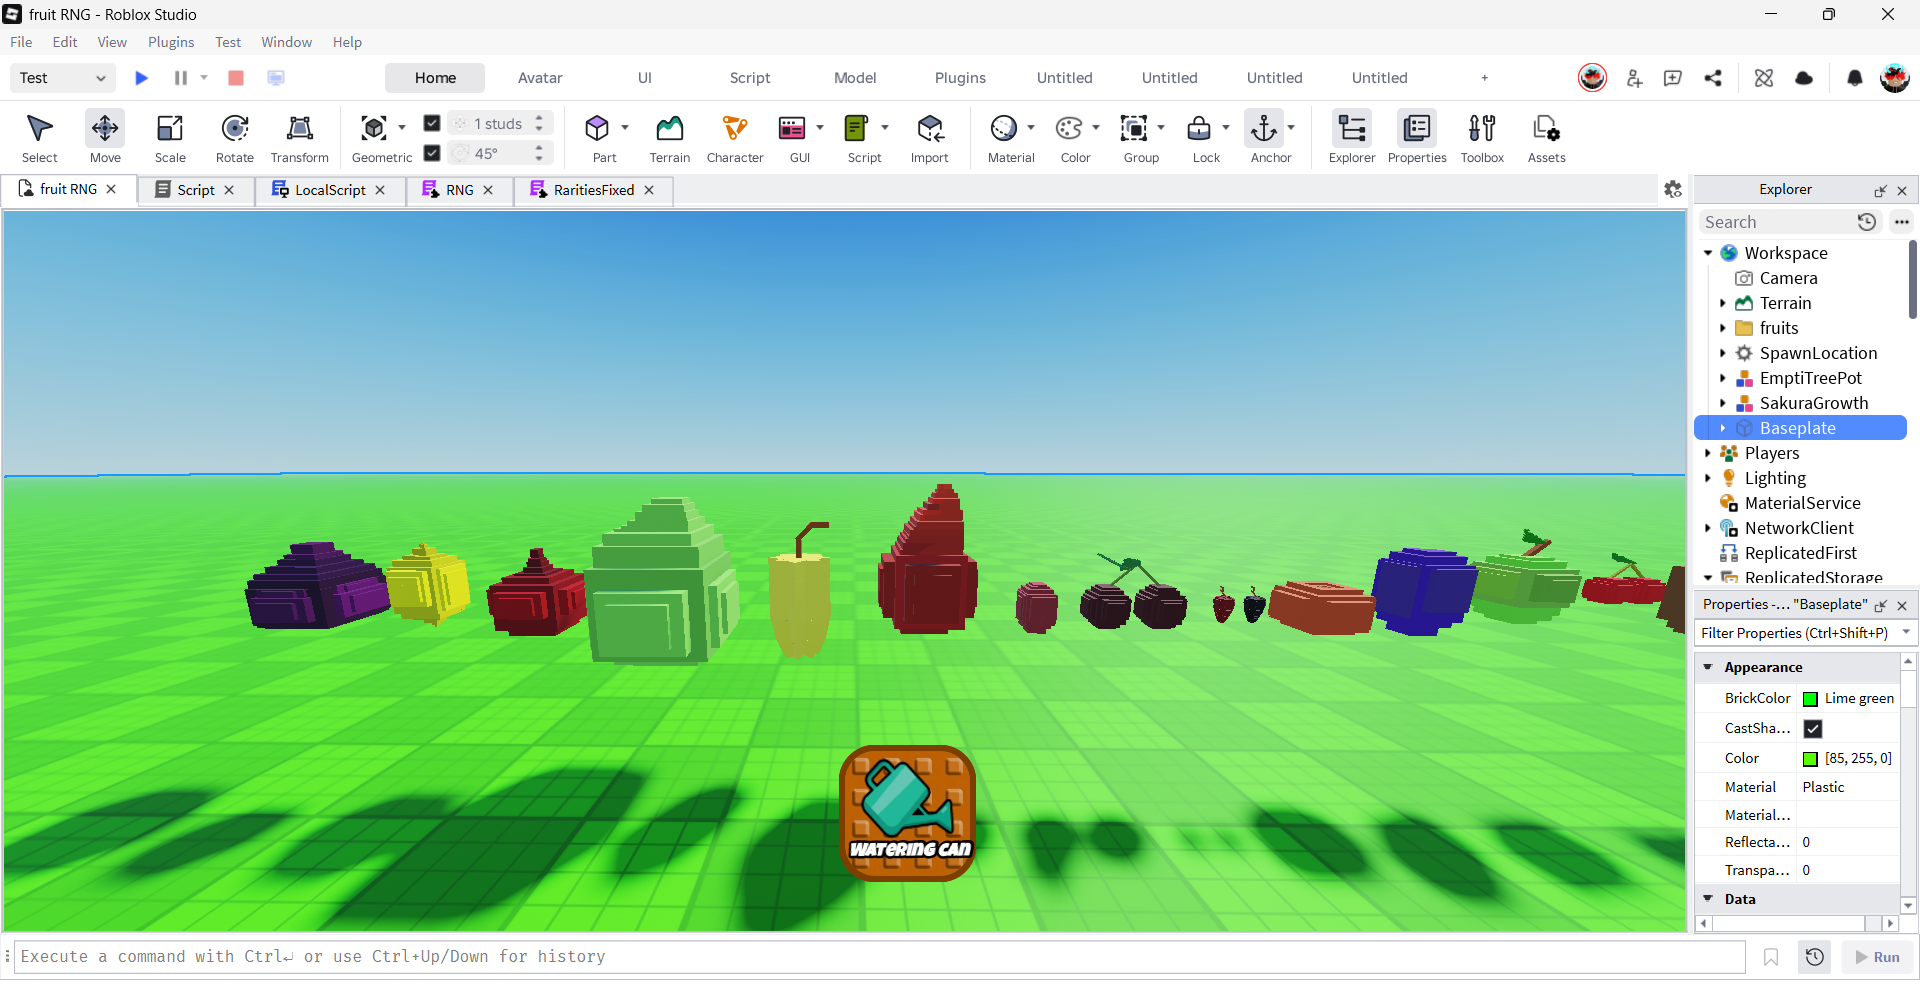
Task: Open the Import tool
Action: 930,137
